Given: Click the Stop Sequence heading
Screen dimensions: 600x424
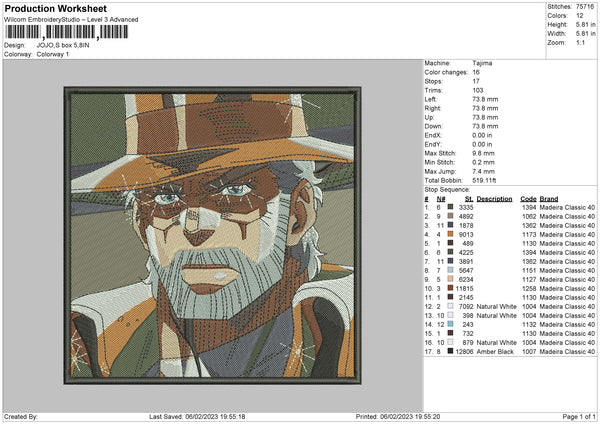Looking at the screenshot, I should tap(448, 188).
